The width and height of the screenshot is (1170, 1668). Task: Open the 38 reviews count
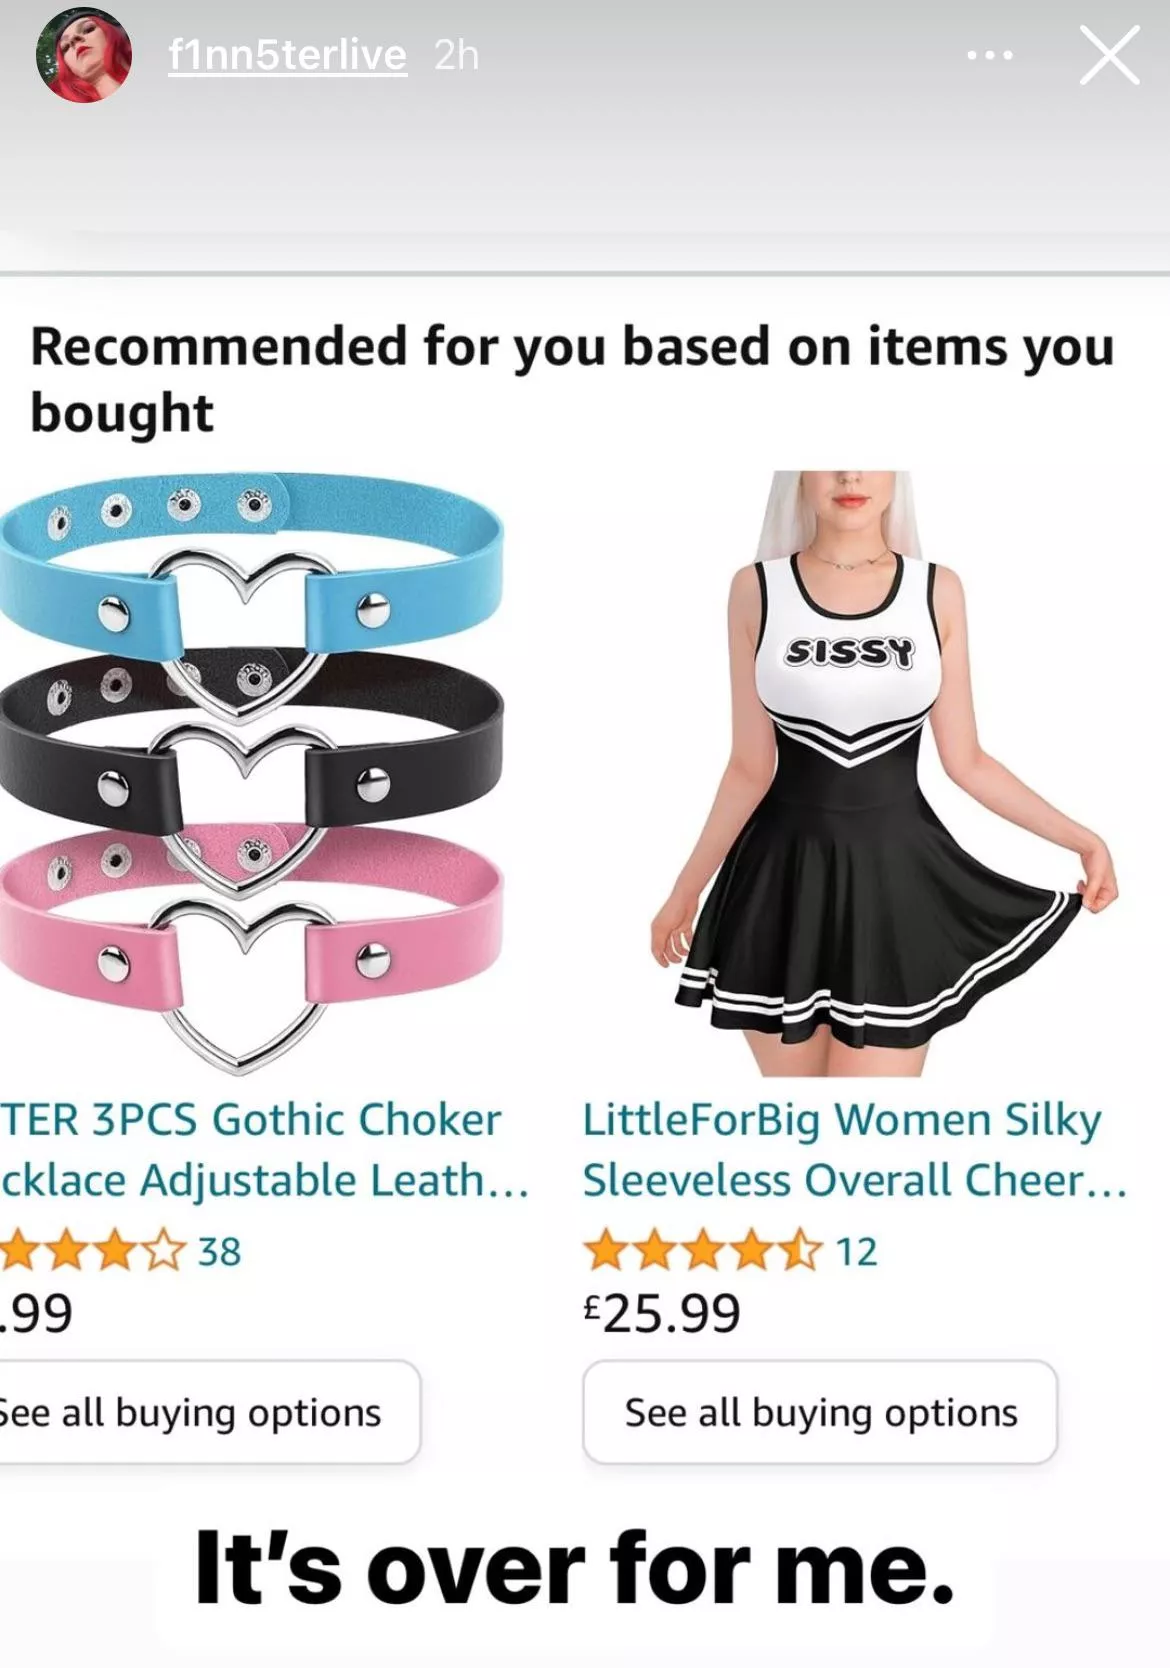220,1252
